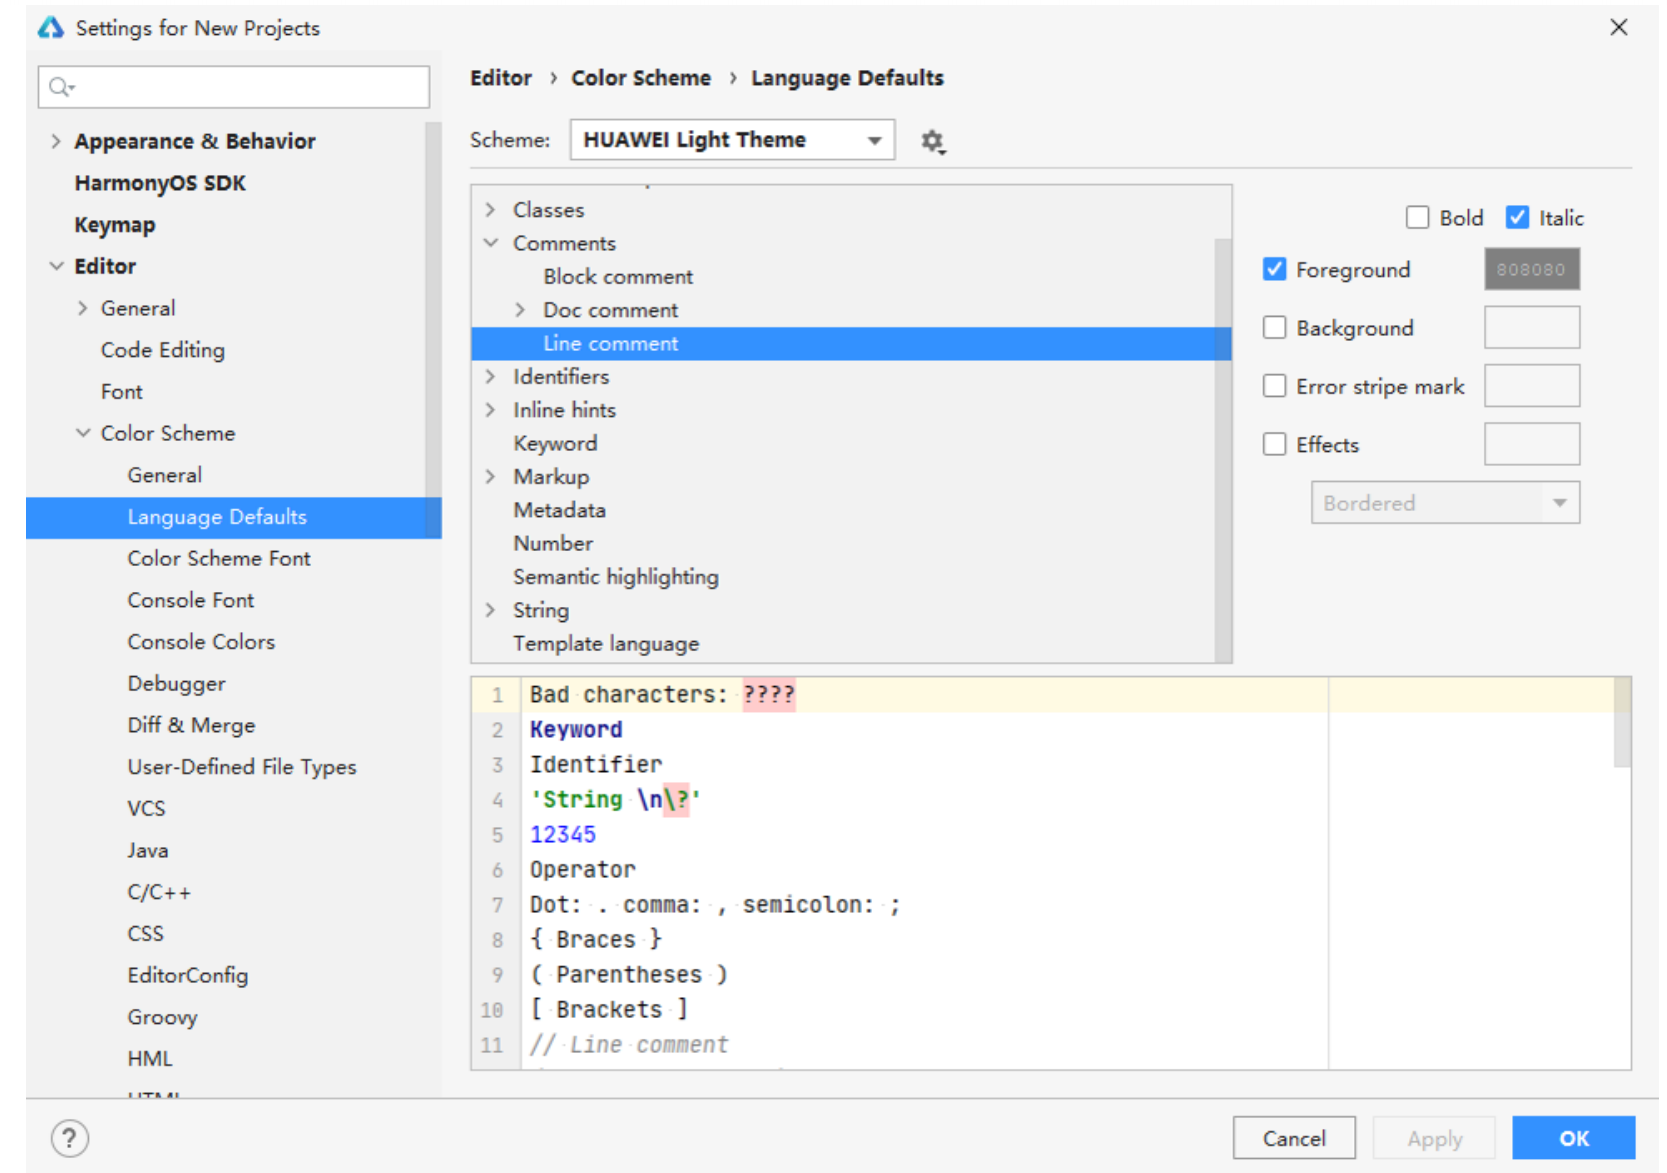Expand the General node under Editor
Image resolution: width=1667 pixels, height=1173 pixels.
coord(83,308)
